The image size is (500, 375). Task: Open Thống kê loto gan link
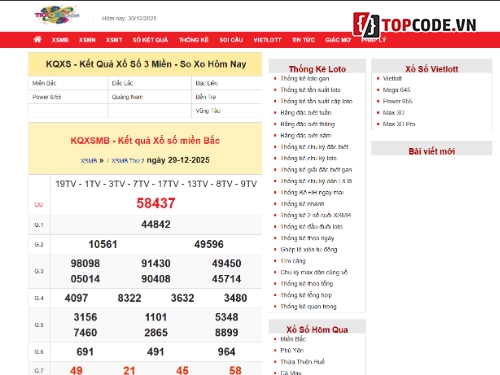[305, 78]
